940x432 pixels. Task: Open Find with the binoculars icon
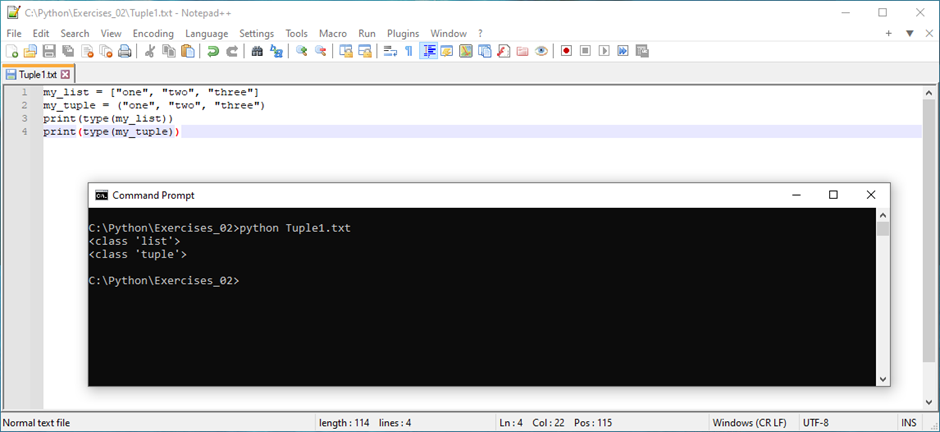tap(257, 51)
